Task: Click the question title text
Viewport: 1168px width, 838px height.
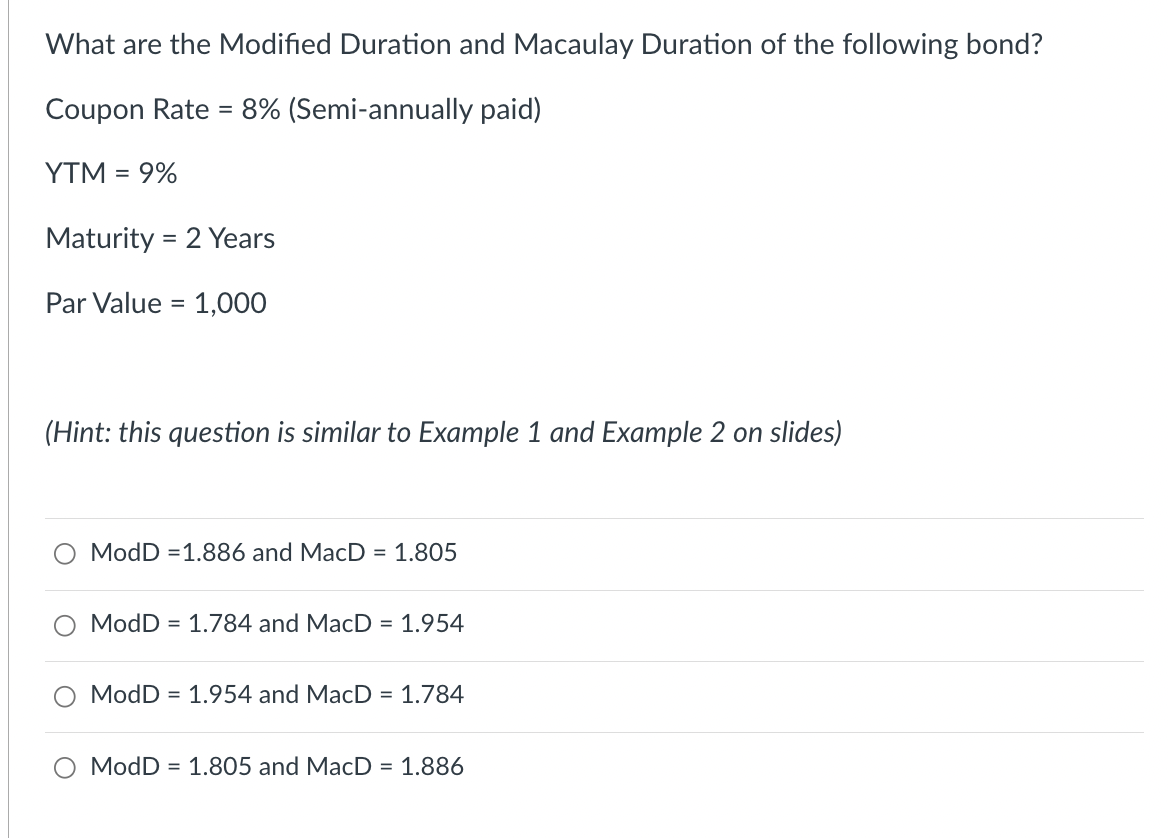Action: point(544,44)
